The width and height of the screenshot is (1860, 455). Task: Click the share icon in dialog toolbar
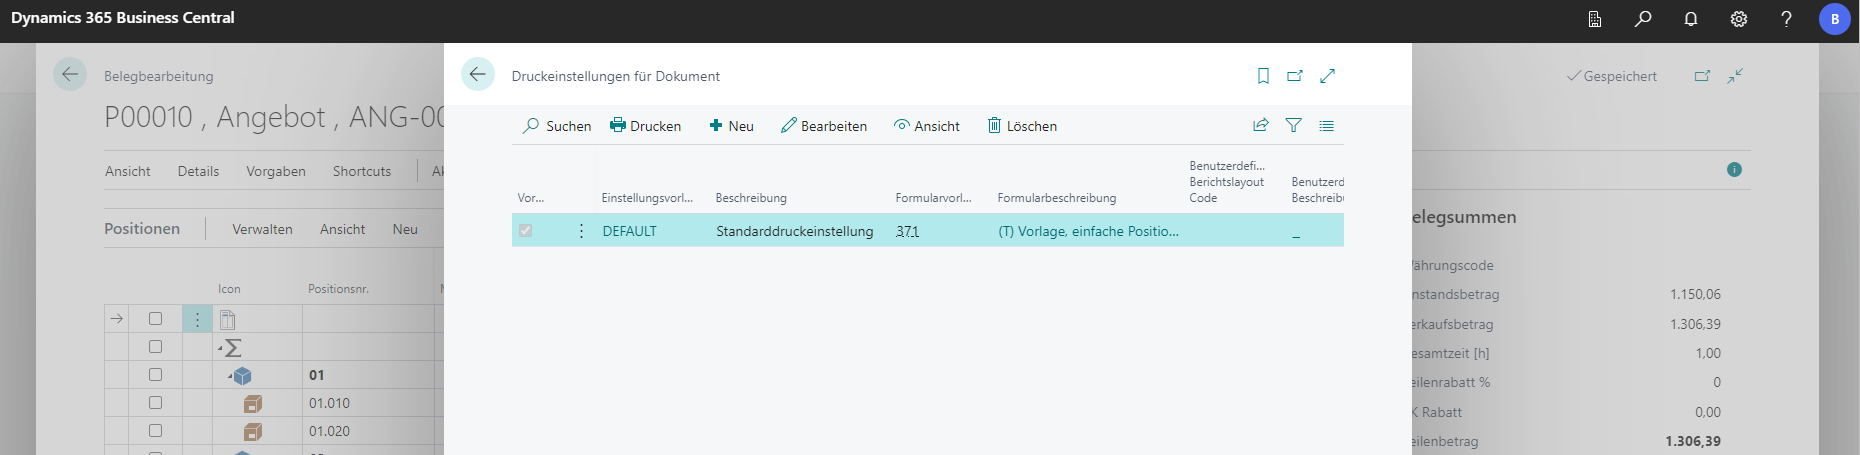pos(1261,126)
